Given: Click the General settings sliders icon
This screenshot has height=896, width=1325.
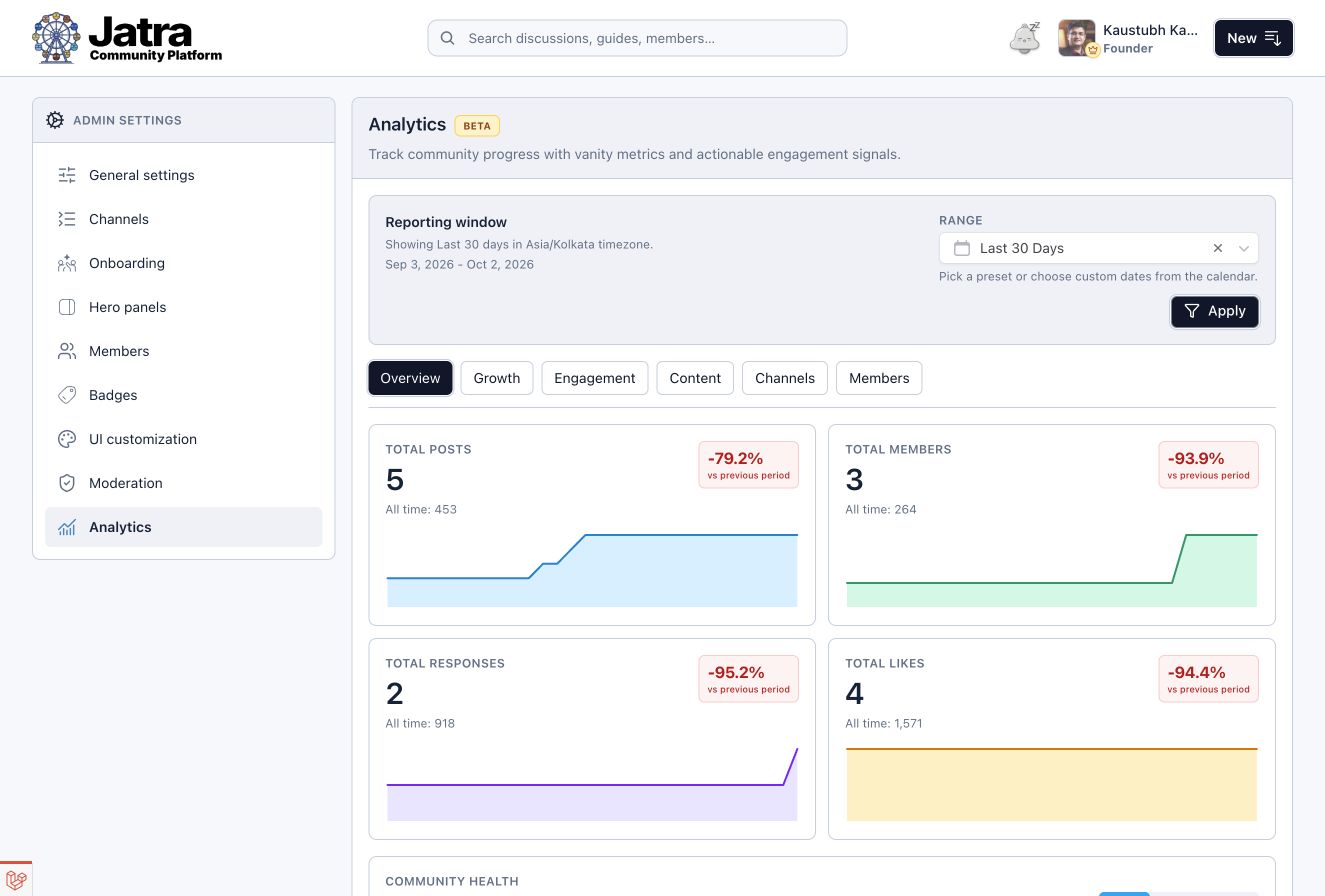Looking at the screenshot, I should coord(67,175).
